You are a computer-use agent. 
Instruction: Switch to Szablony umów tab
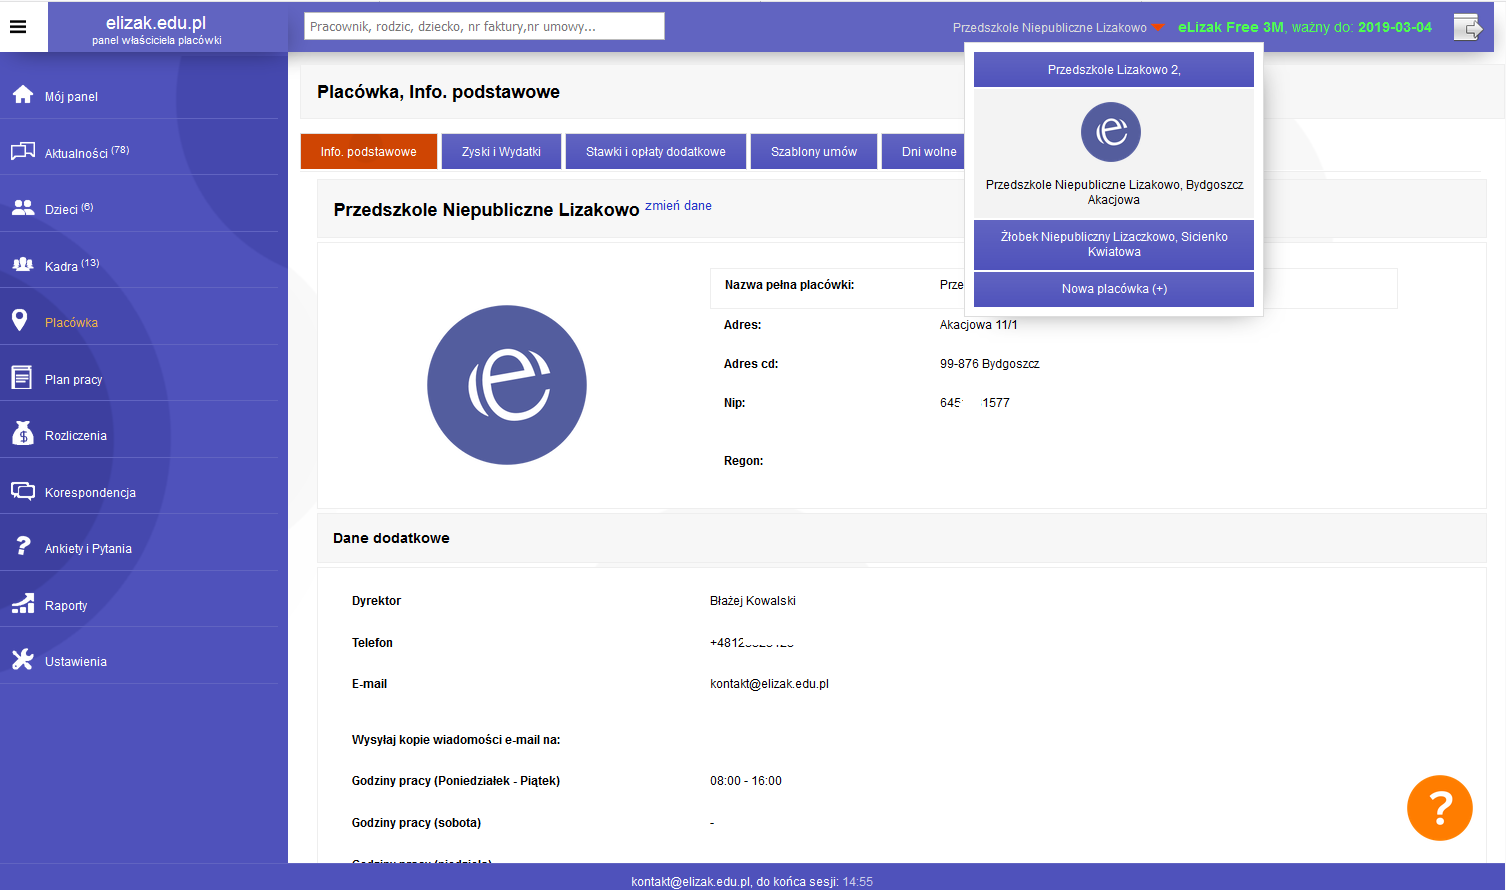pos(814,152)
